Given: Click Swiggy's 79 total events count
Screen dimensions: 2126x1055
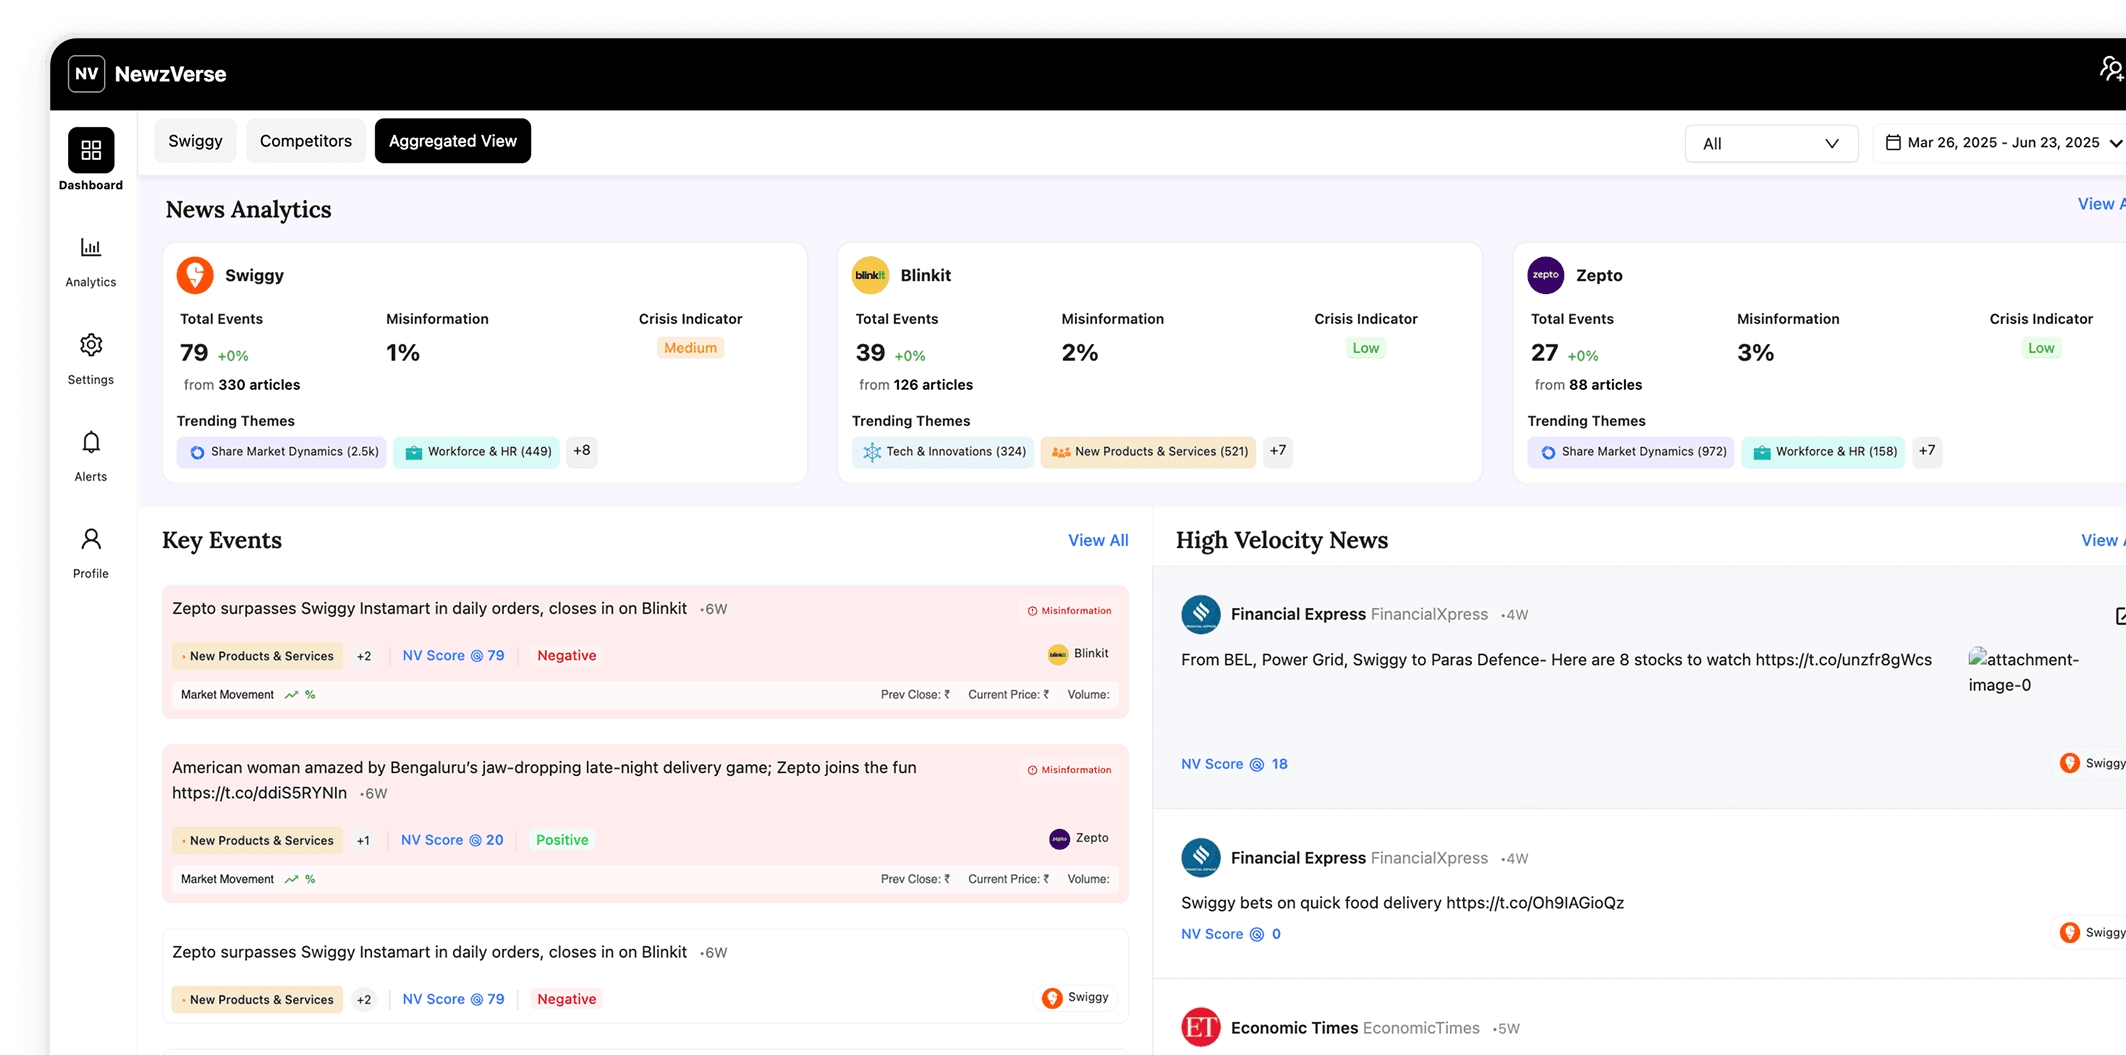Looking at the screenshot, I should 194,353.
